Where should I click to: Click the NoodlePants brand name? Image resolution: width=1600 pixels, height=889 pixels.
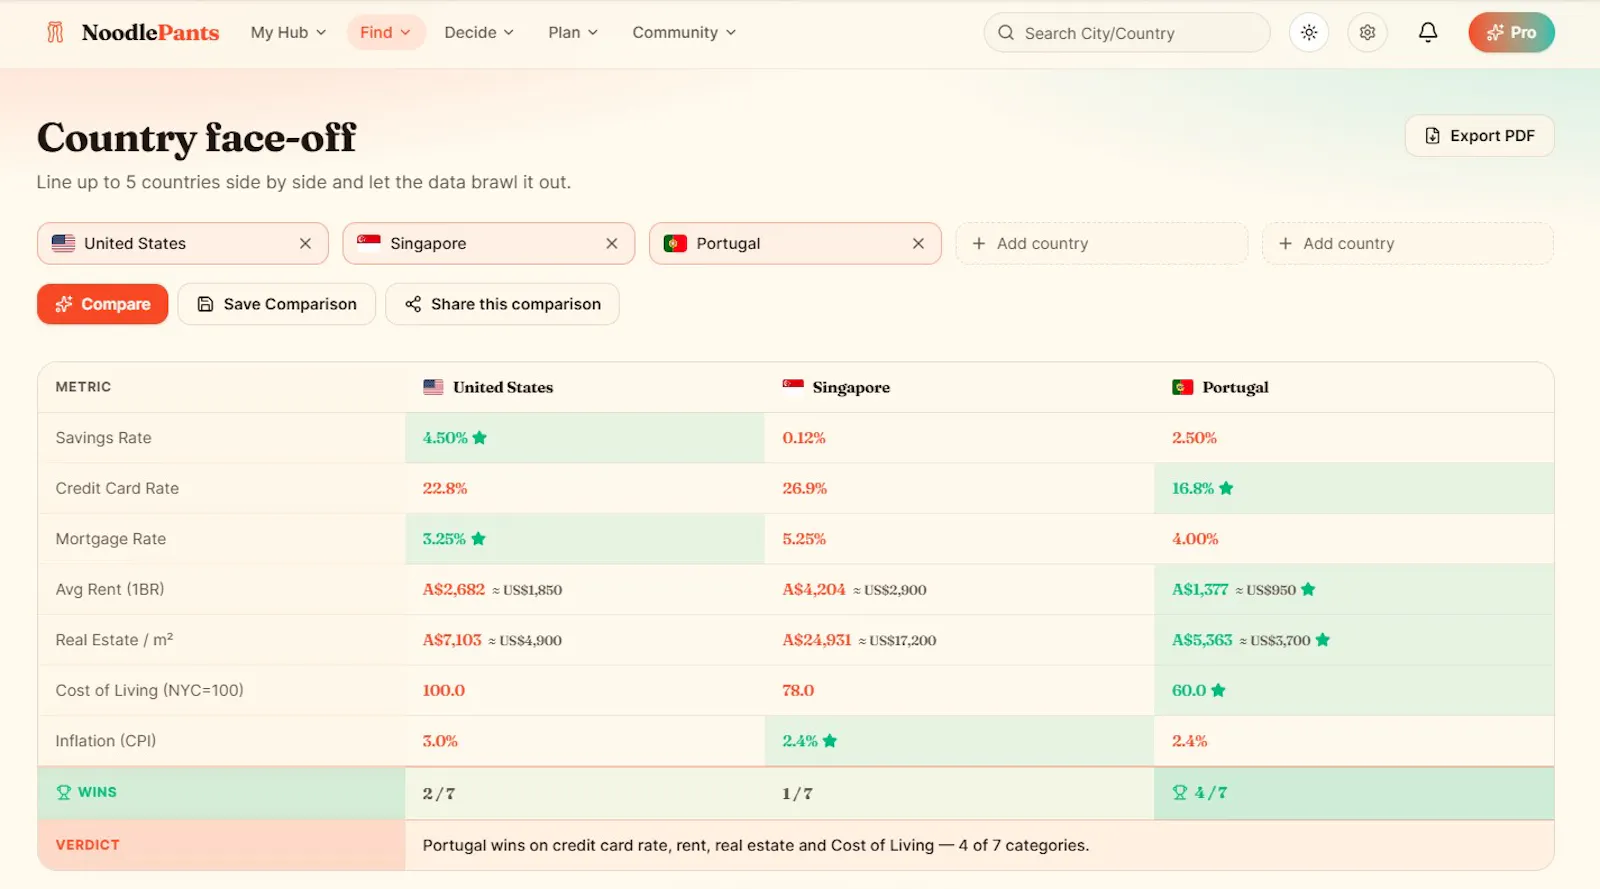coord(150,33)
